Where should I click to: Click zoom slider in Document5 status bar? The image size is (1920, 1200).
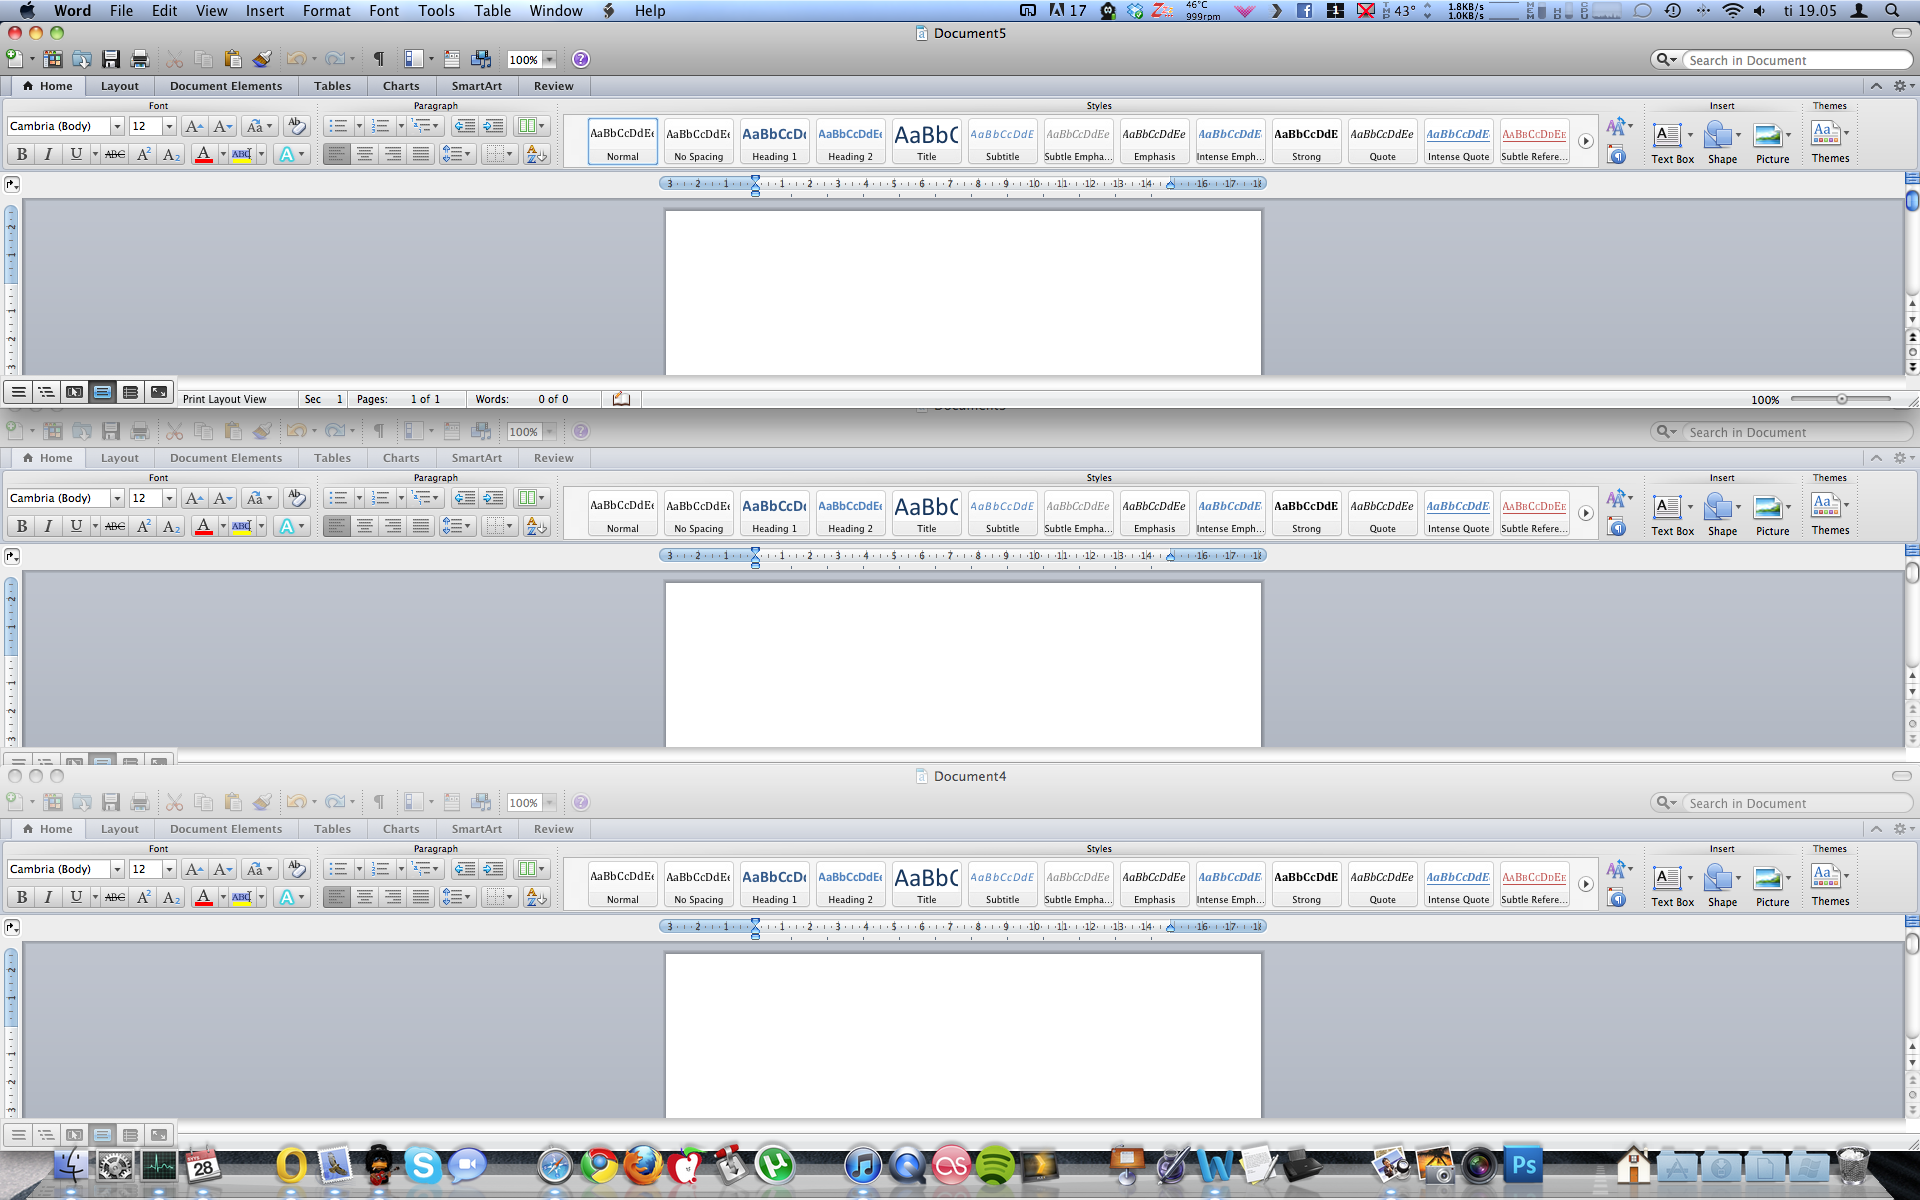pyautogui.click(x=1841, y=399)
